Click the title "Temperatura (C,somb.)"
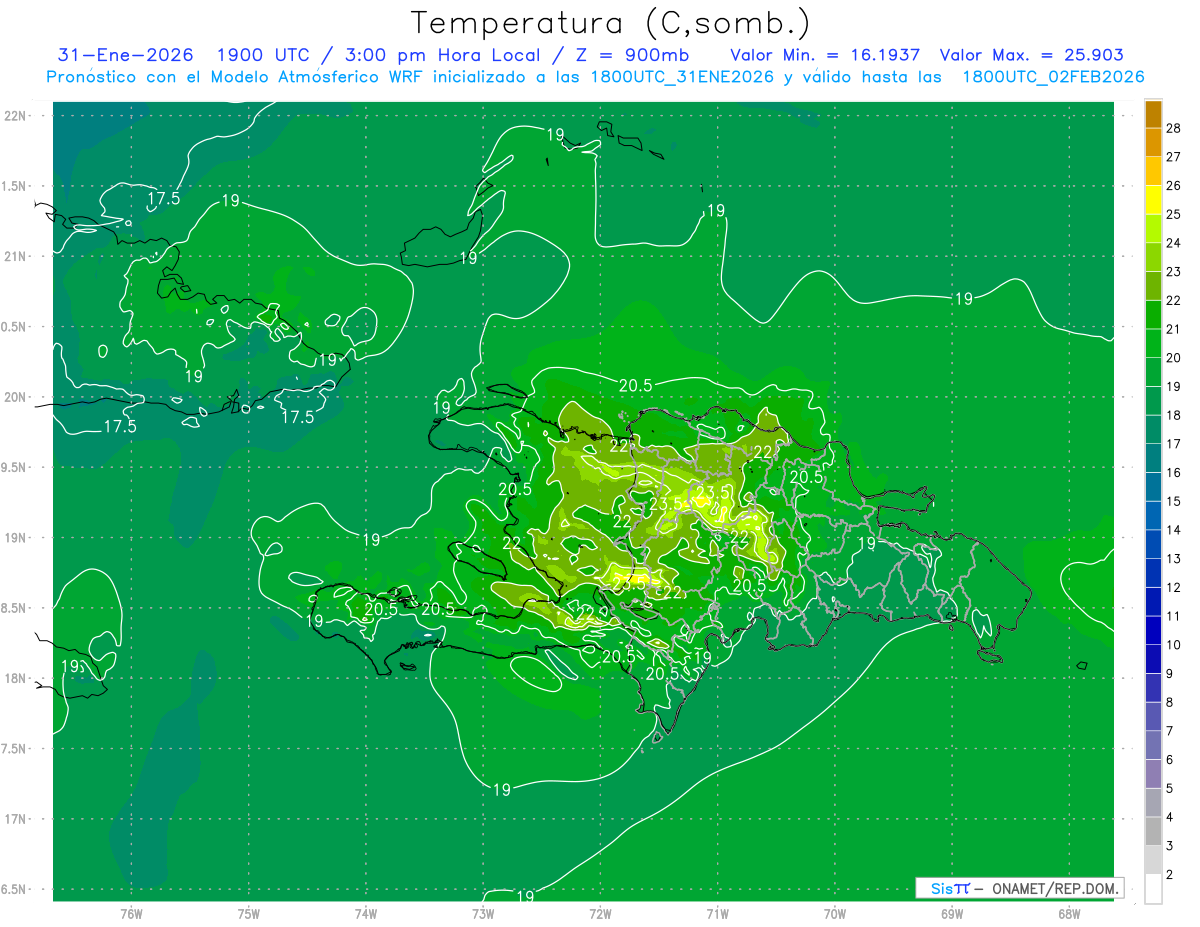Screen dimensions: 1200x927 click(x=611, y=23)
